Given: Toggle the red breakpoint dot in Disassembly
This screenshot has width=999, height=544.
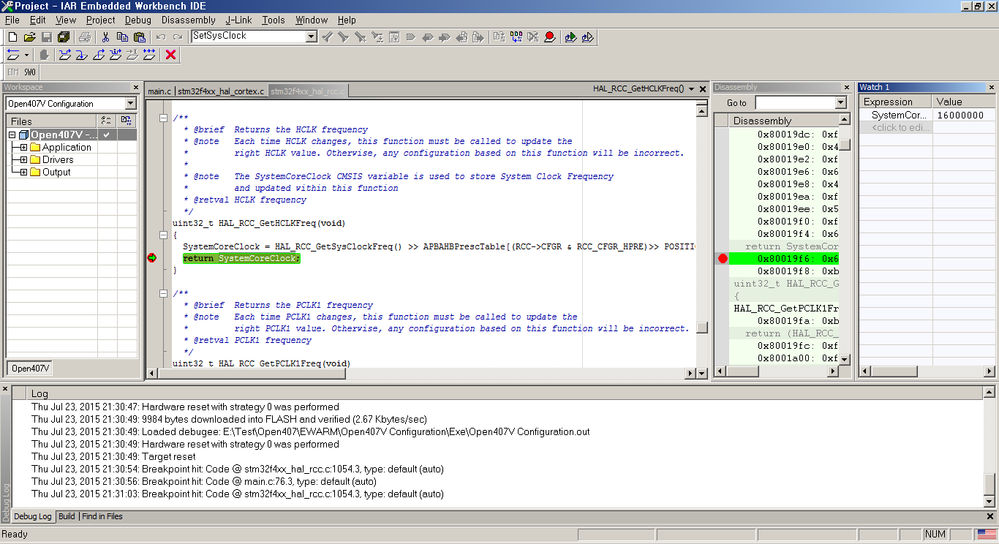Looking at the screenshot, I should [722, 259].
